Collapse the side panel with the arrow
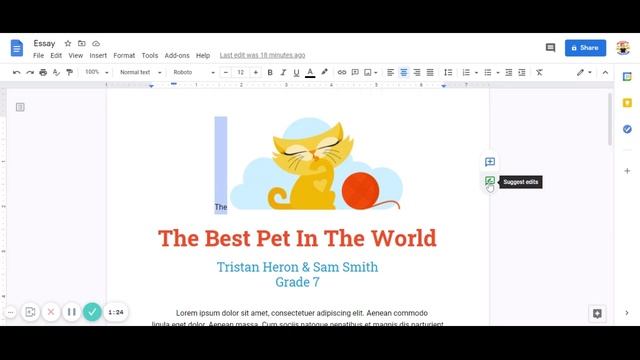This screenshot has width=640, height=360. 627,313
